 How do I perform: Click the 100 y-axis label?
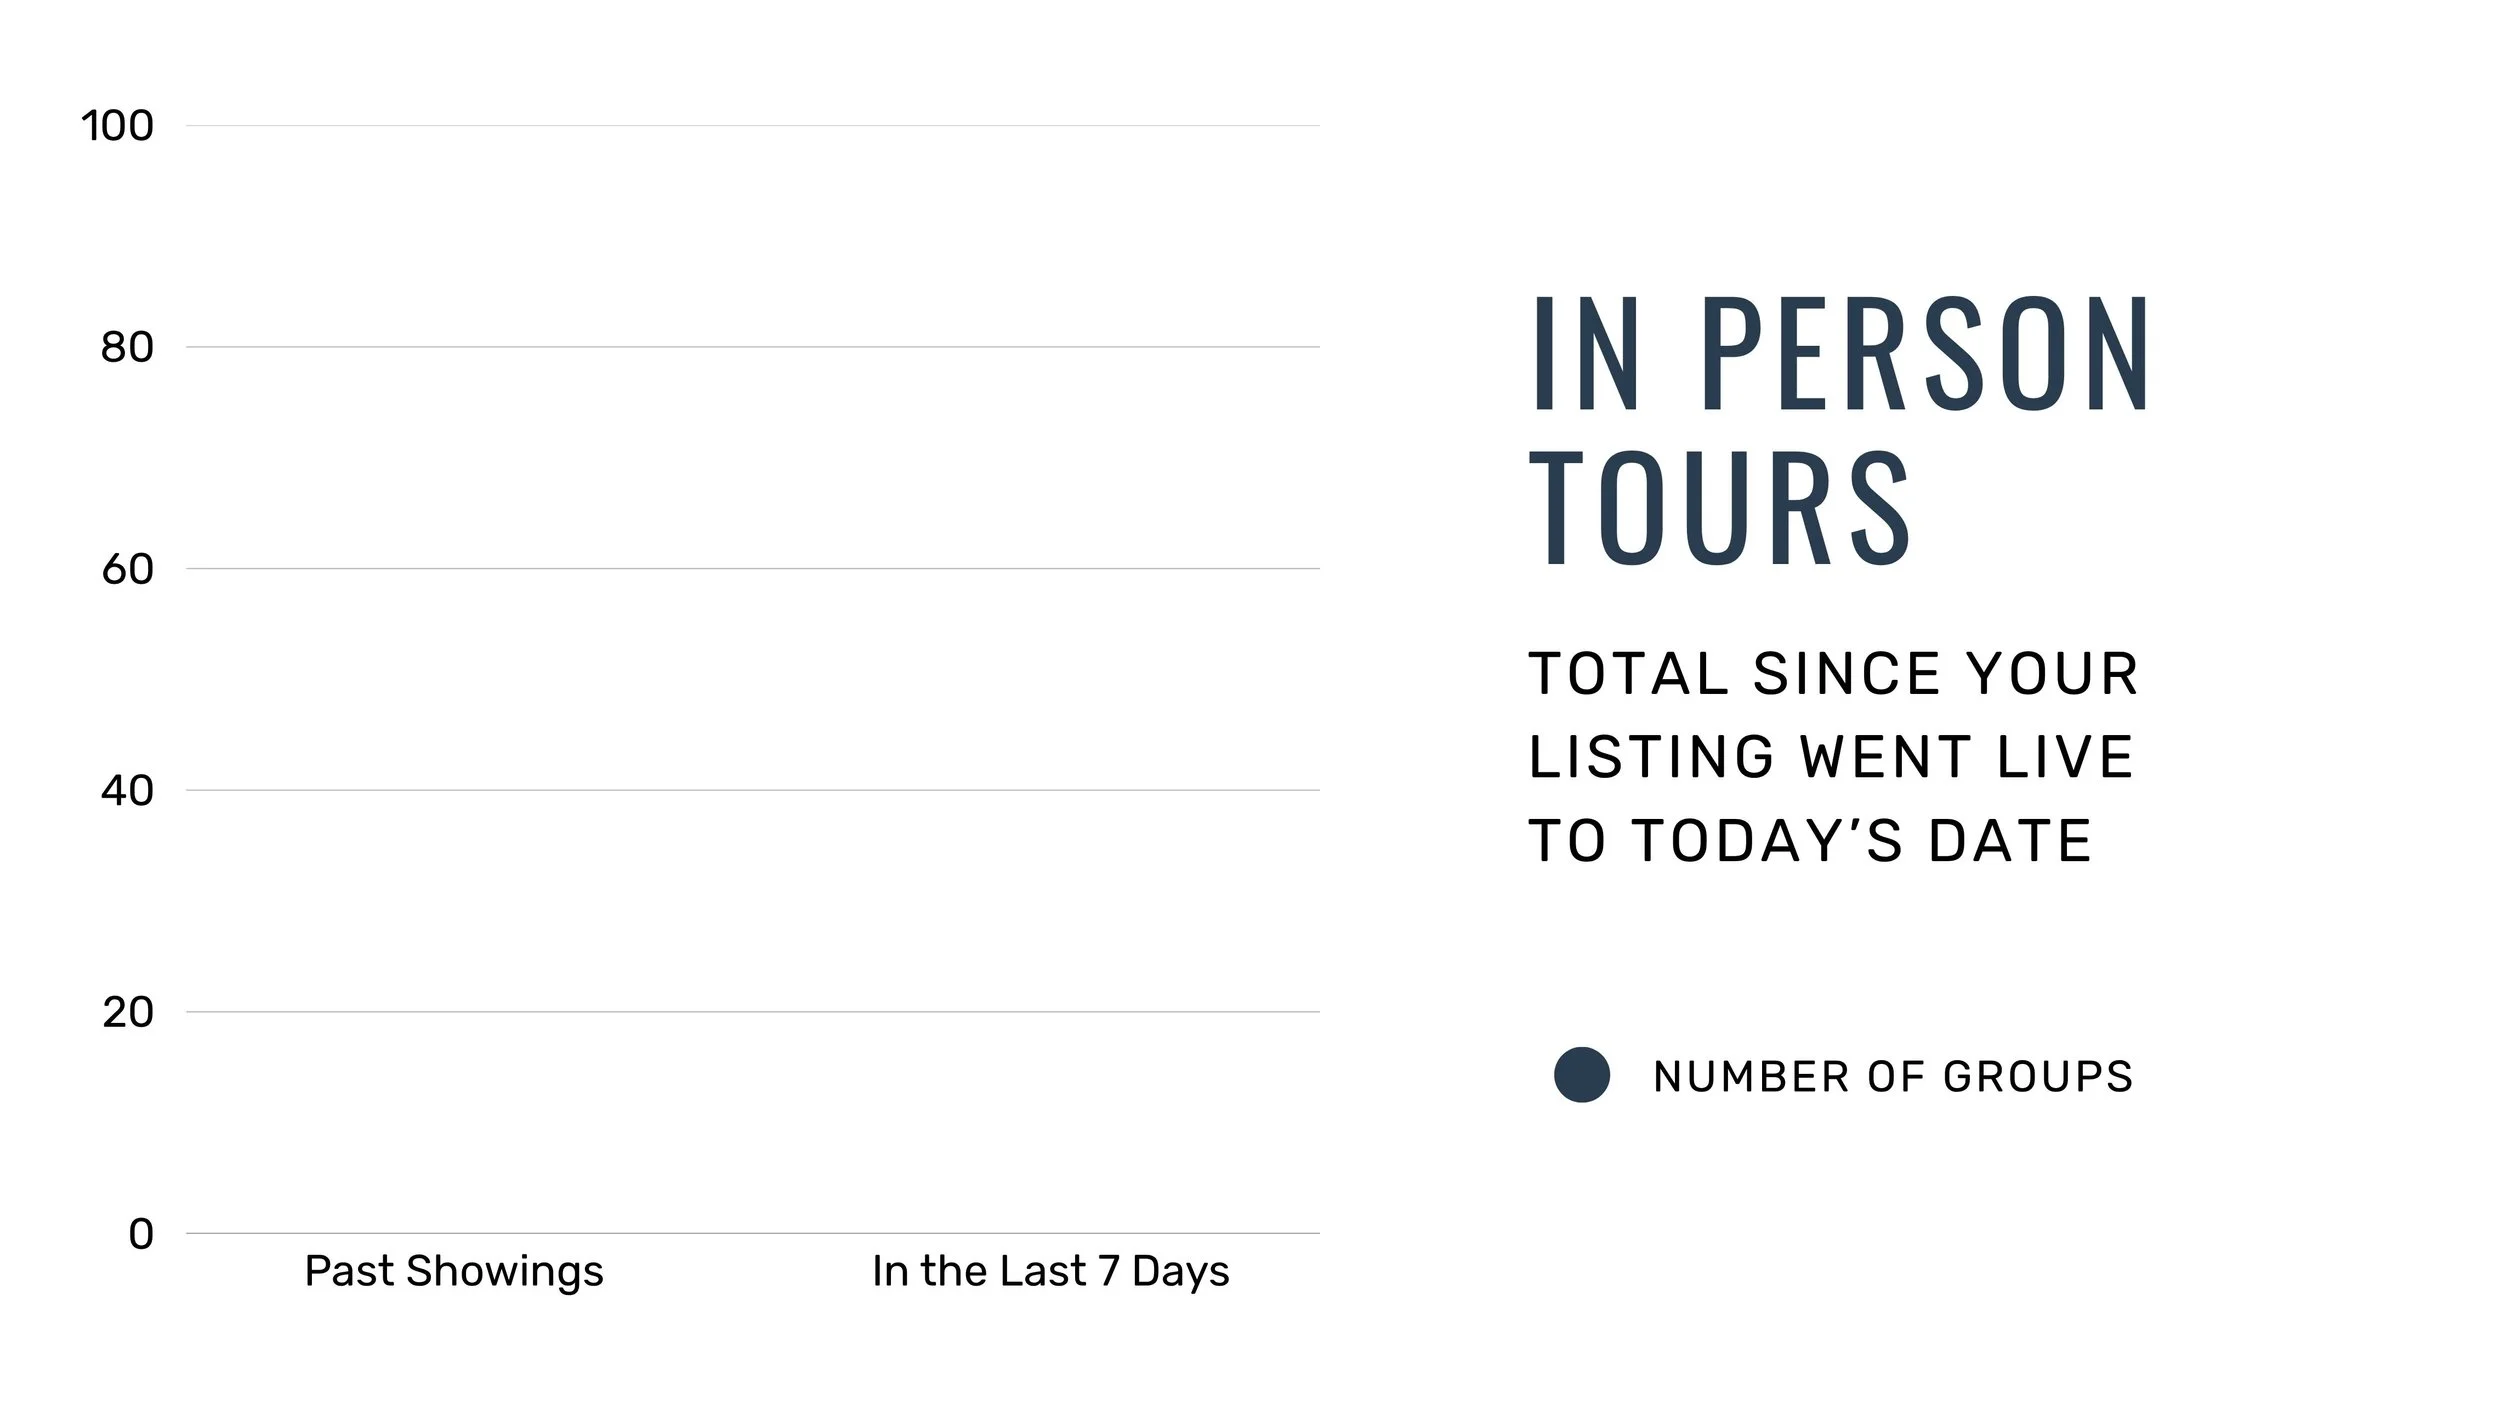tap(117, 126)
